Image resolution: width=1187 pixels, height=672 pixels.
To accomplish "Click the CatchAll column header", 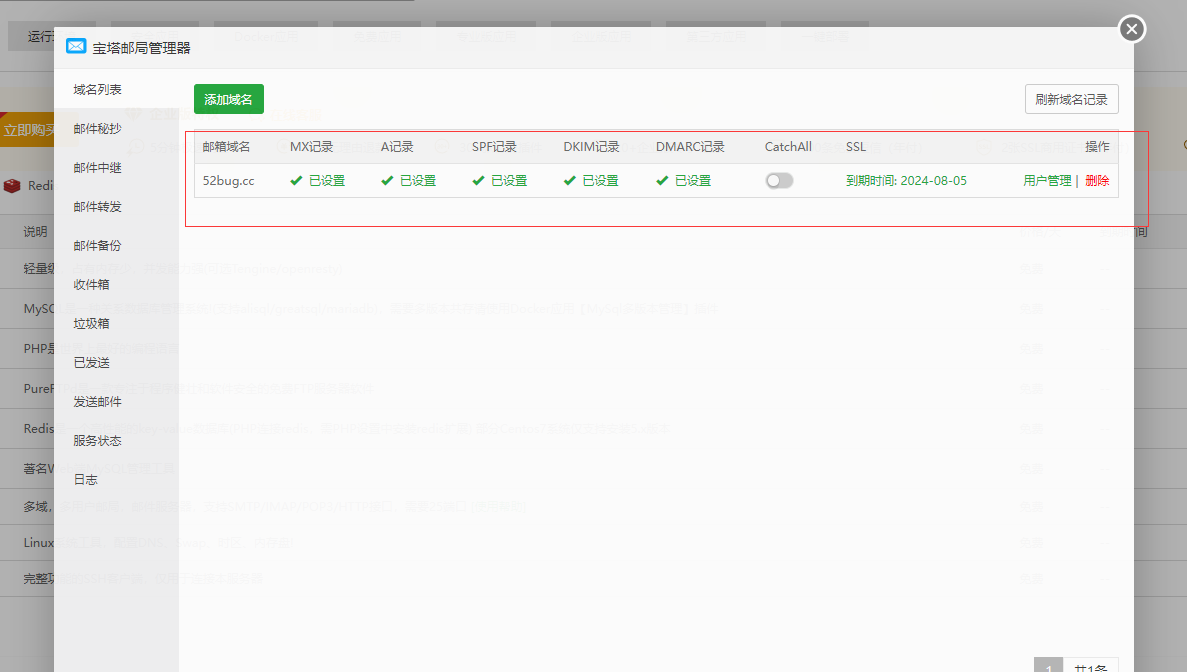I will (x=788, y=147).
